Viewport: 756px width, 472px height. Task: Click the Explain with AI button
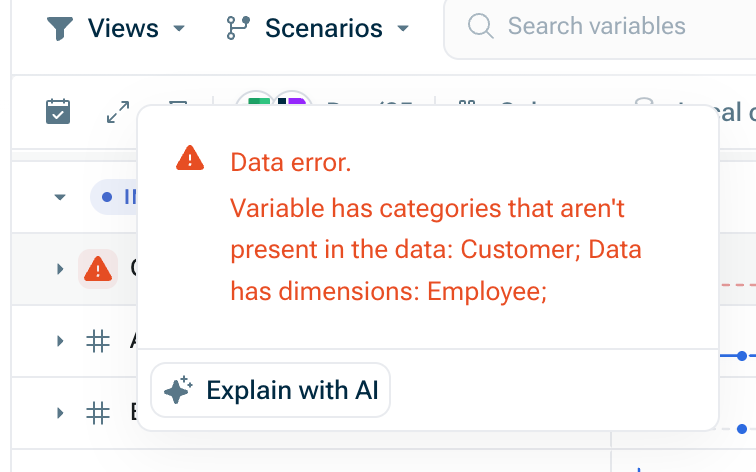[270, 390]
